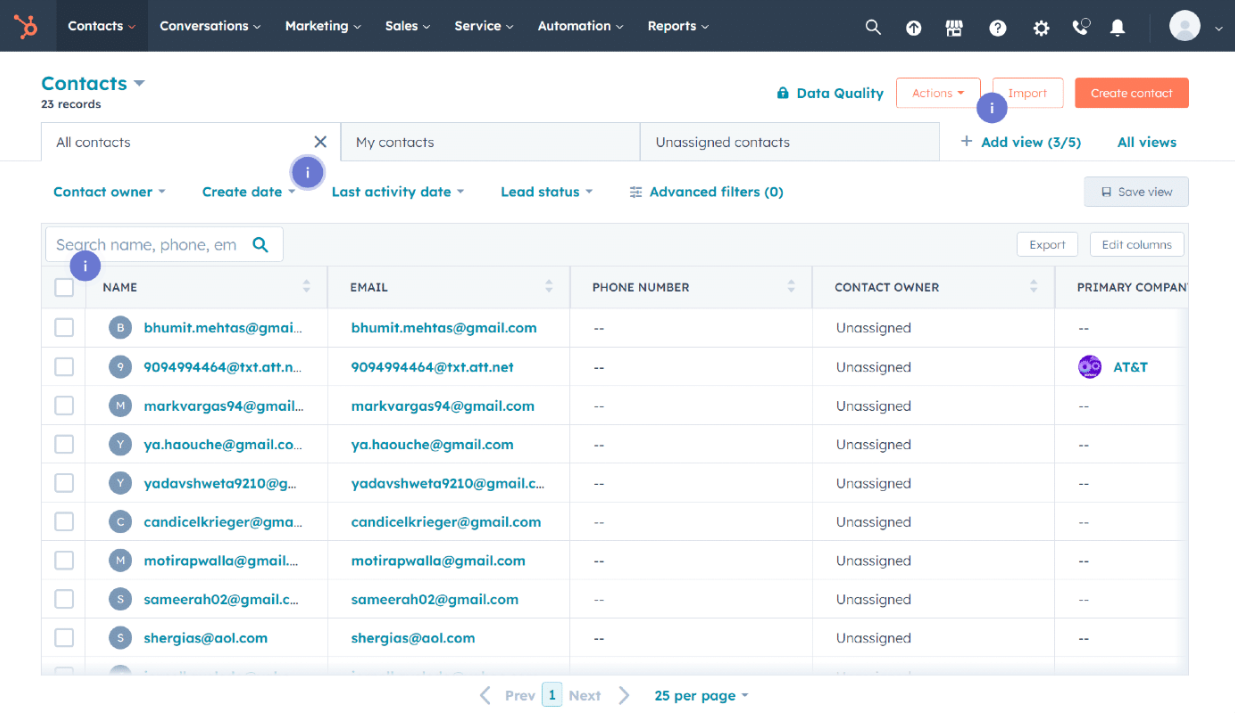Open the Help question mark icon
The width and height of the screenshot is (1235, 713).
pyautogui.click(x=998, y=28)
